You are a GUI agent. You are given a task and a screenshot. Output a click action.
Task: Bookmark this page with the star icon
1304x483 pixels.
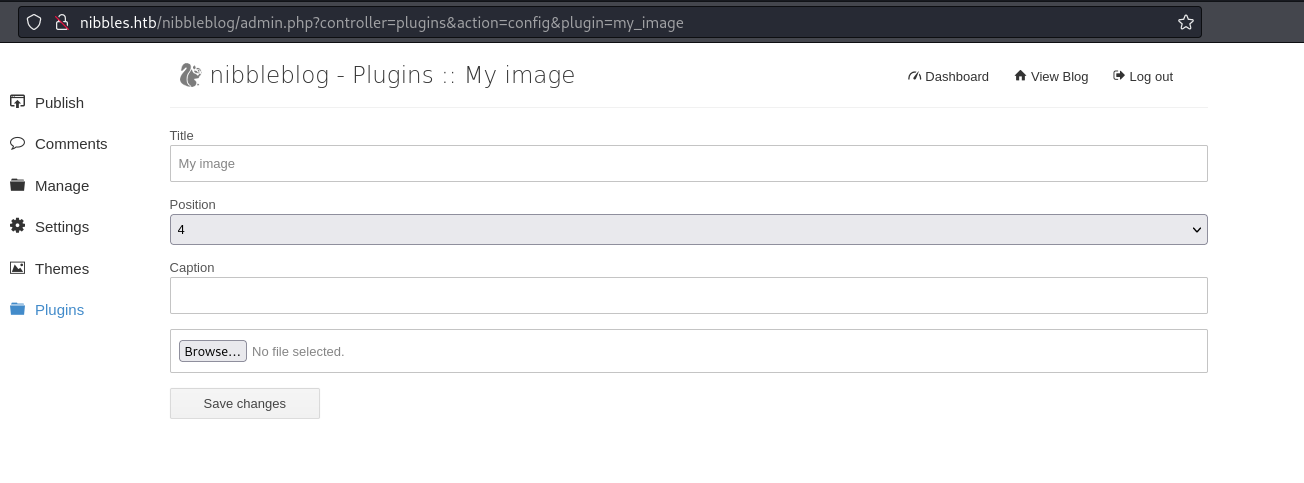[x=1186, y=22]
